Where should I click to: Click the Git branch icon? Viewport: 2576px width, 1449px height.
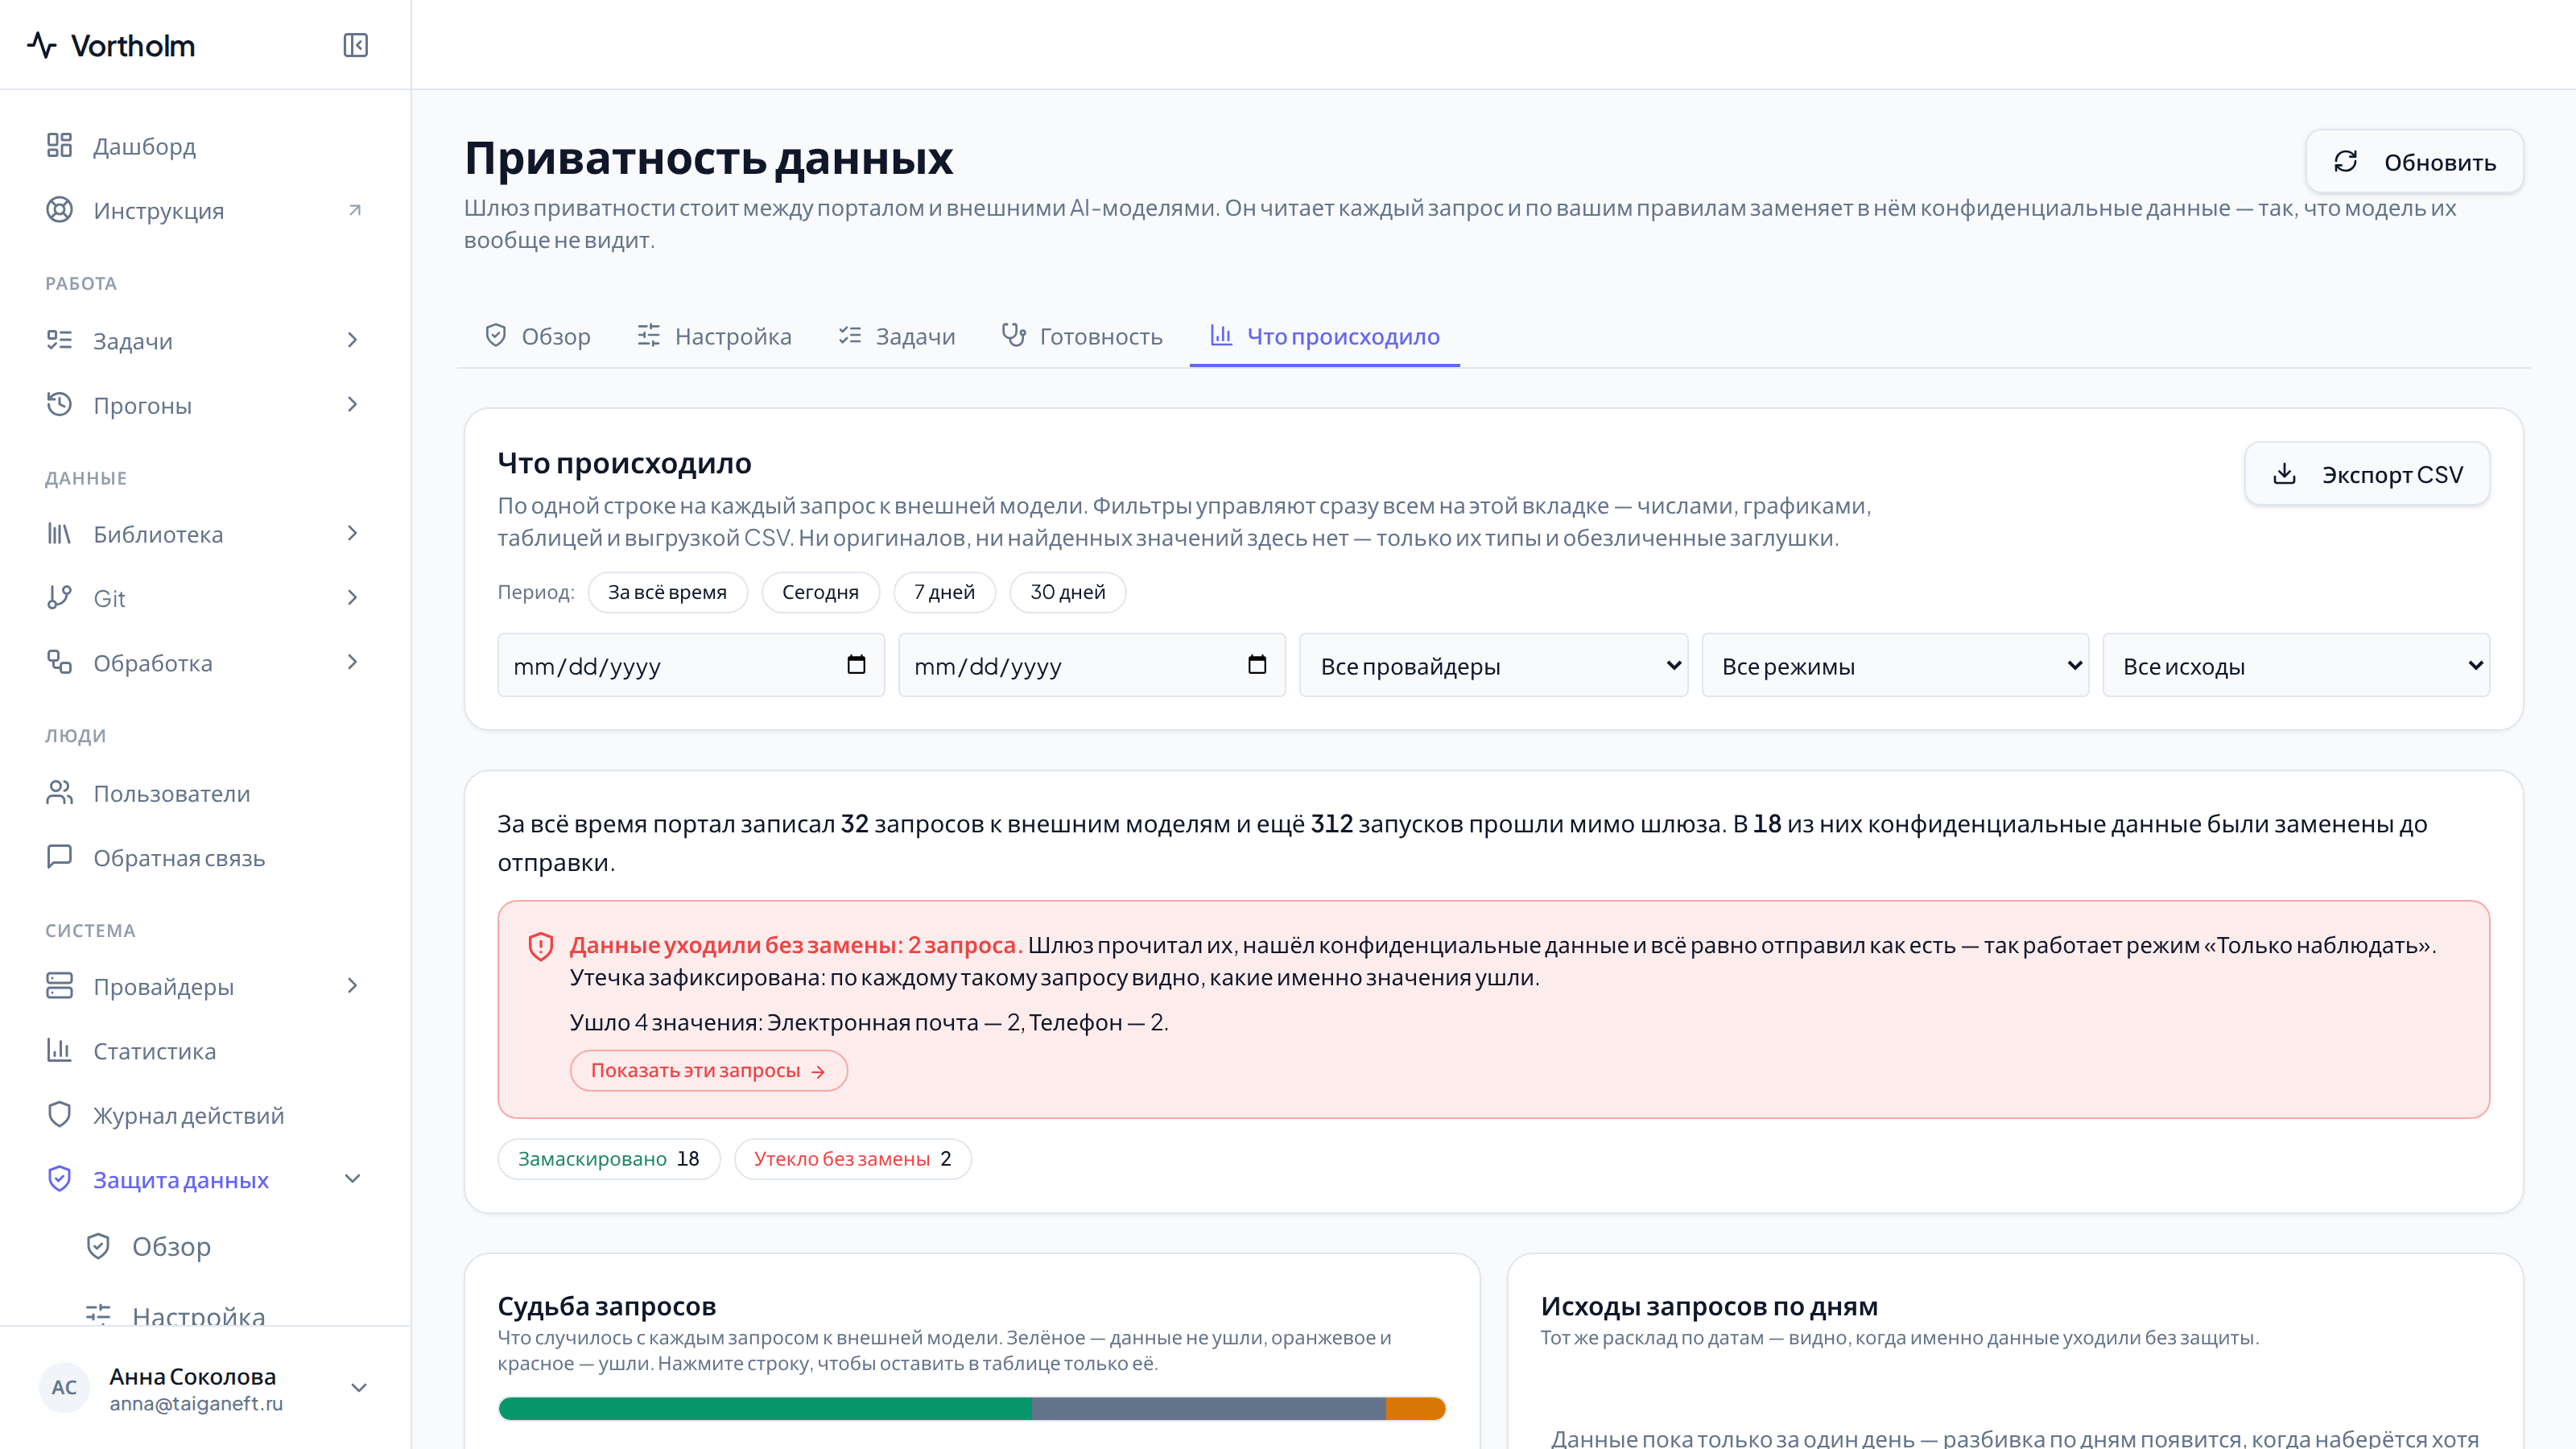click(60, 597)
